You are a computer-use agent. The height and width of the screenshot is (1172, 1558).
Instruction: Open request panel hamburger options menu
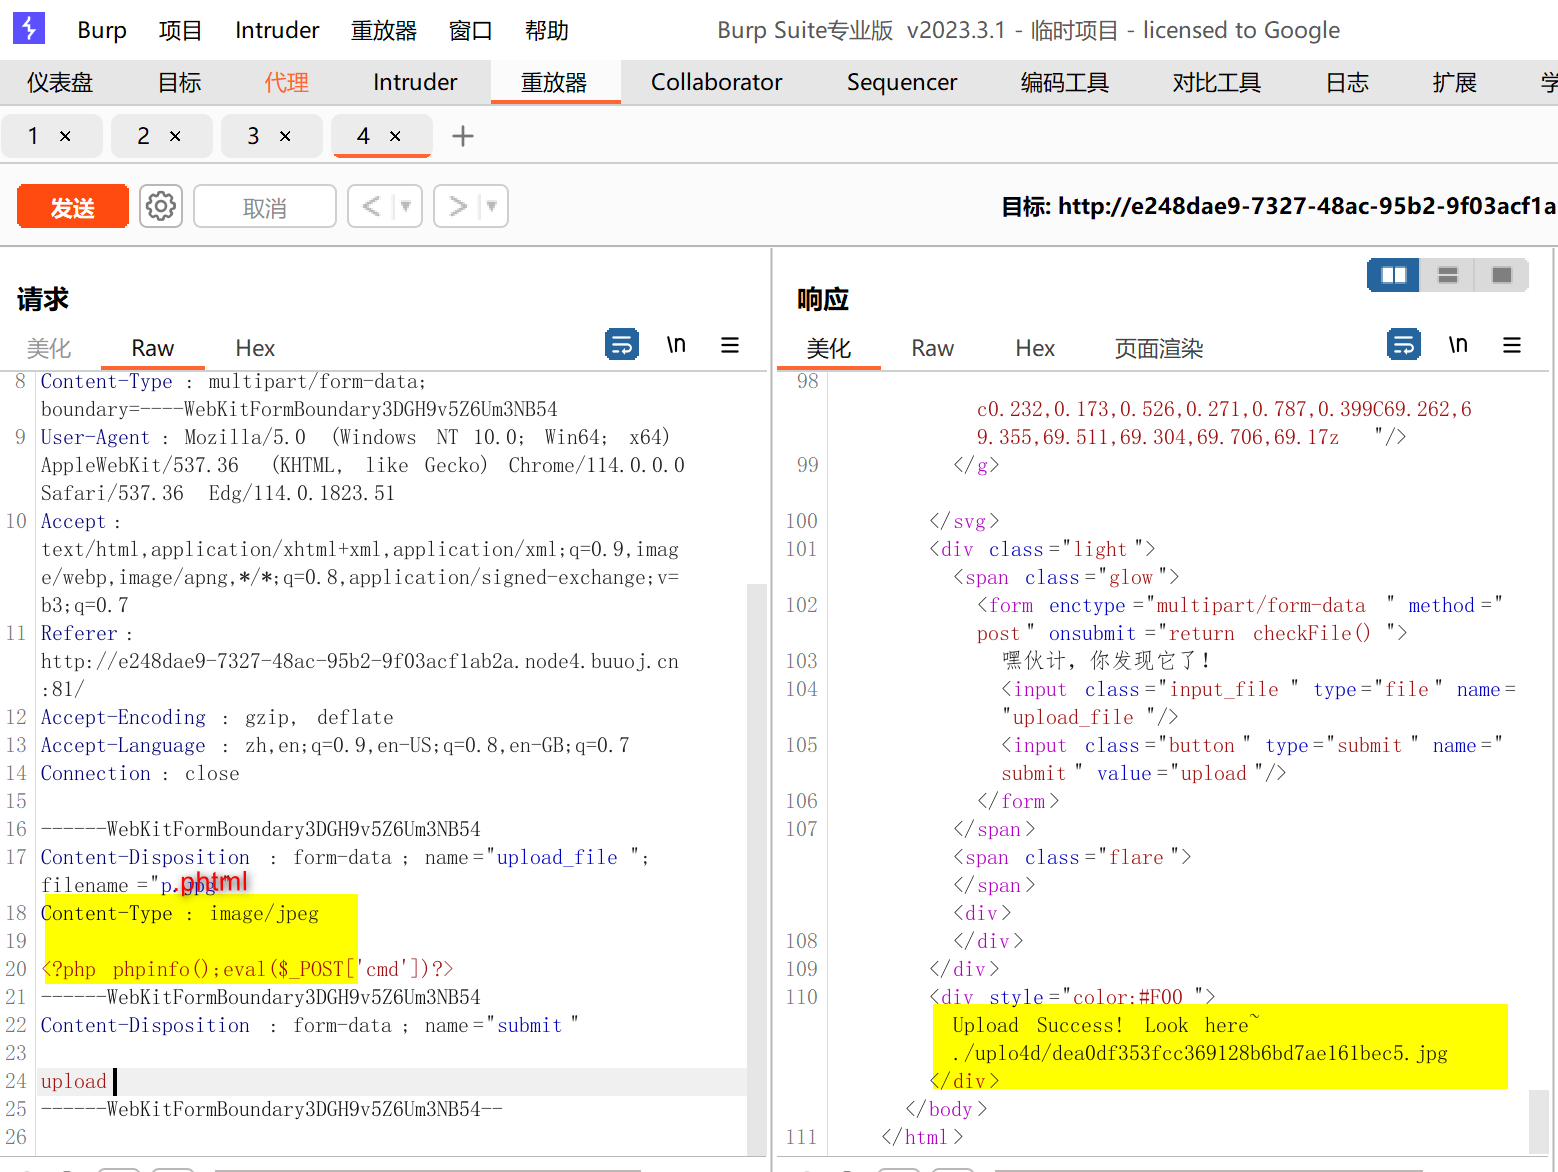click(730, 345)
